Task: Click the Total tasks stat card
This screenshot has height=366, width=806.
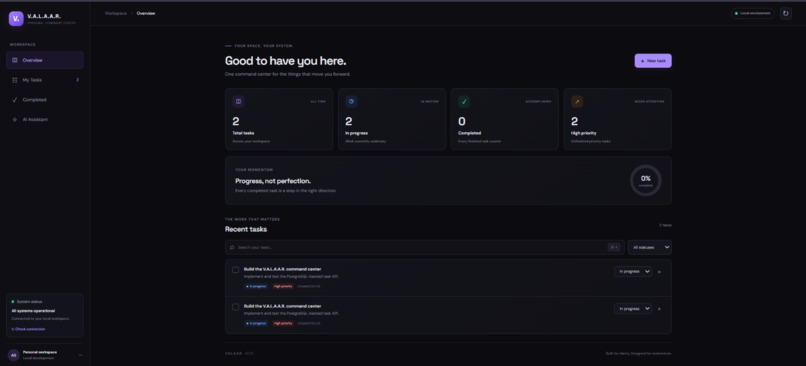Action: (279, 119)
